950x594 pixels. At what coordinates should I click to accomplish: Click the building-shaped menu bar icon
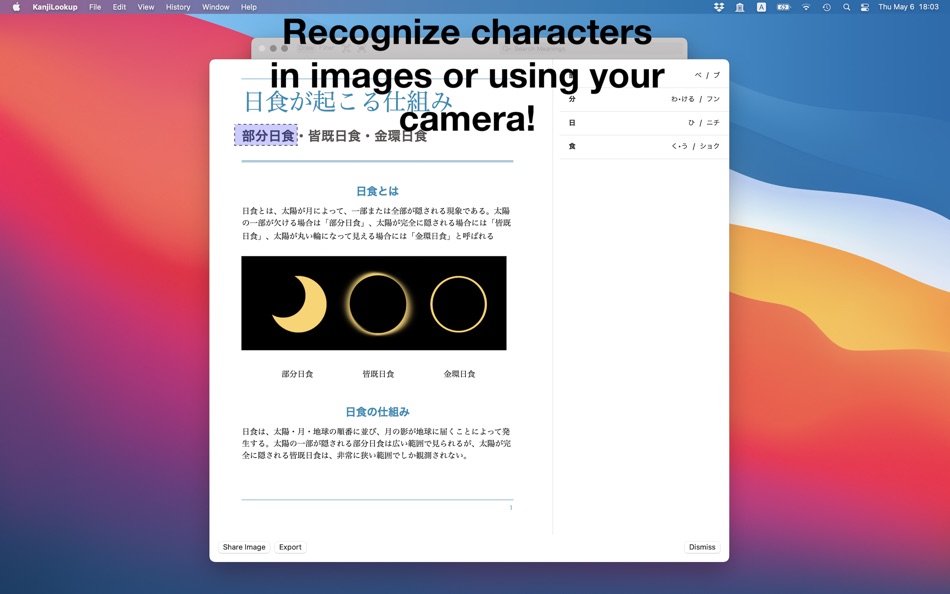[740, 7]
